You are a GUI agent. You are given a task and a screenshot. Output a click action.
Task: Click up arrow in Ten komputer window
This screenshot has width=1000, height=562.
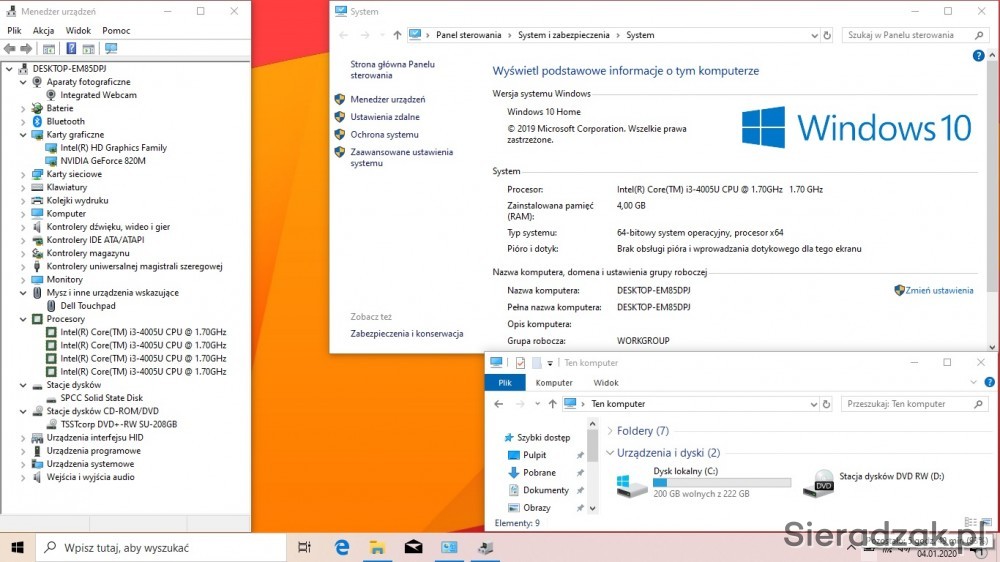[x=552, y=404]
